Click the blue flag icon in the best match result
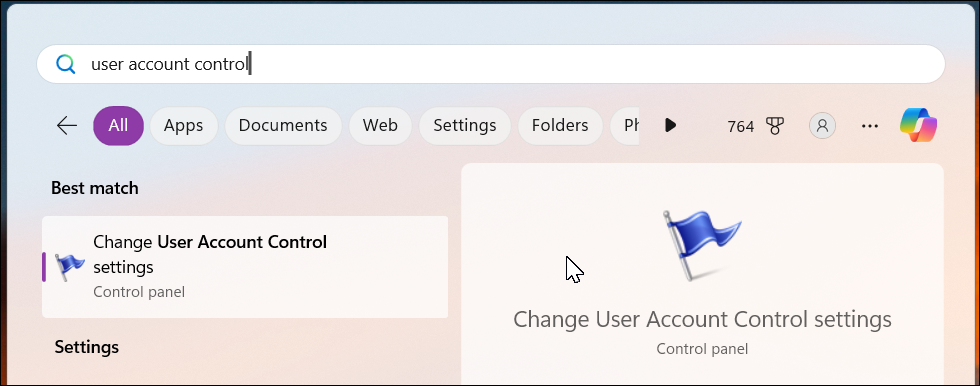Viewport: 980px width, 386px height. [69, 267]
